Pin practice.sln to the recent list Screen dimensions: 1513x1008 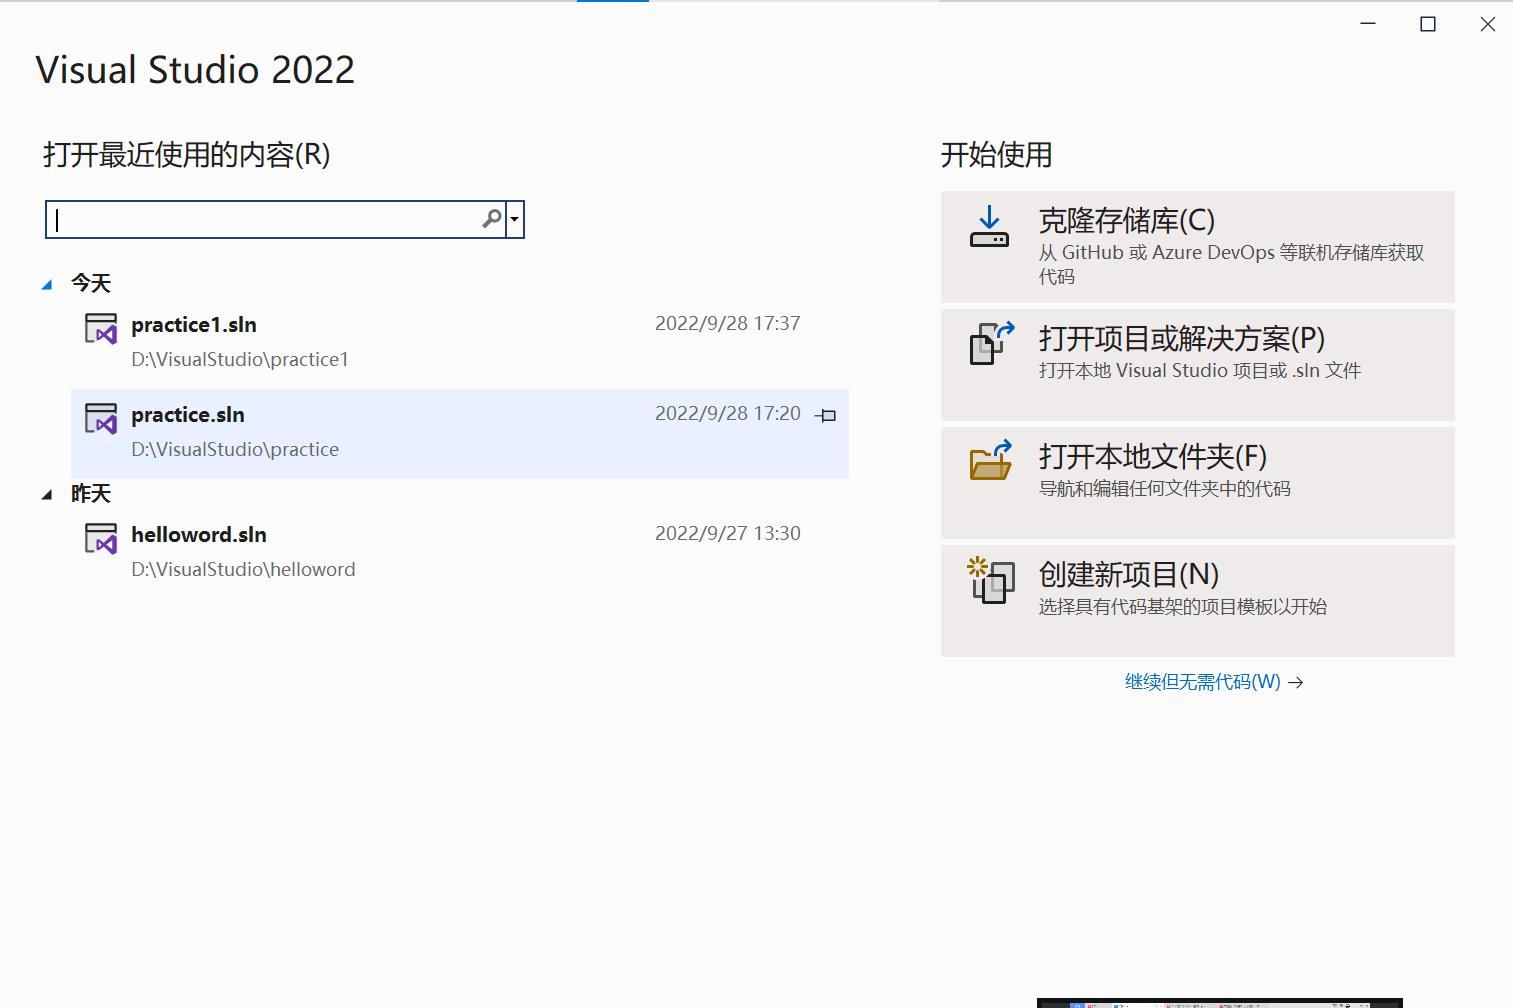pyautogui.click(x=826, y=415)
